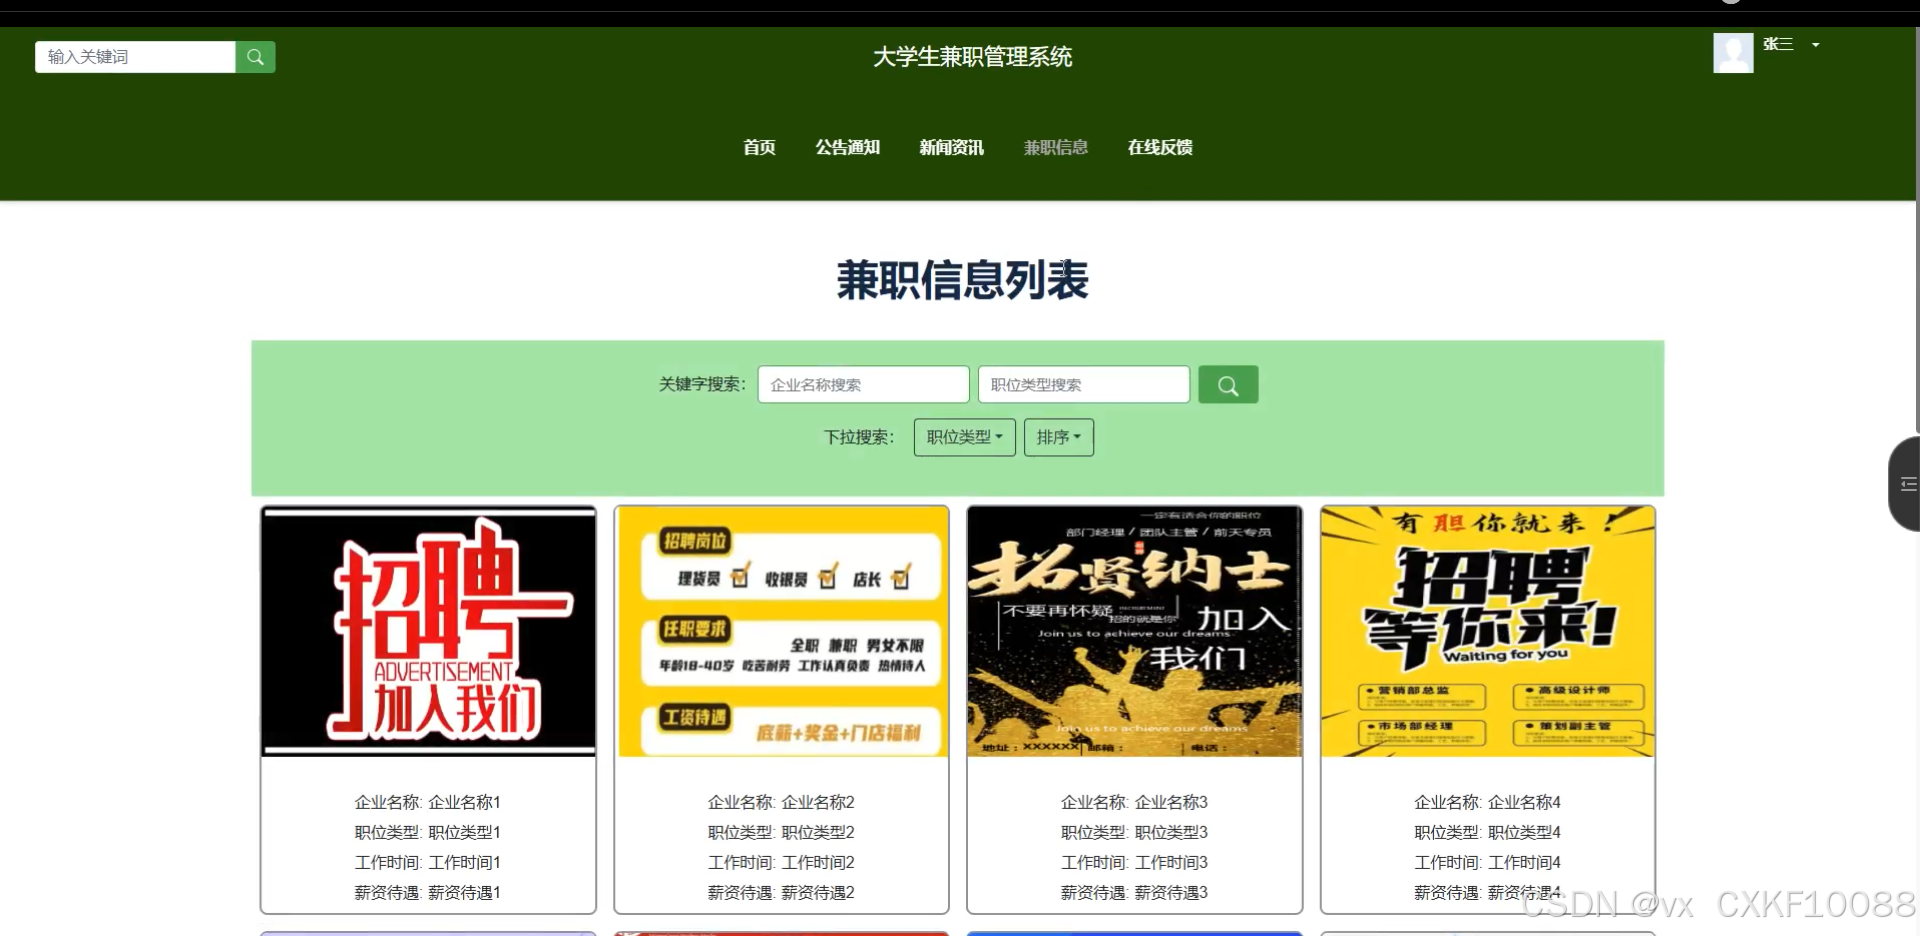Expand the 张三 user account dropdown
1920x936 pixels.
click(x=1791, y=45)
